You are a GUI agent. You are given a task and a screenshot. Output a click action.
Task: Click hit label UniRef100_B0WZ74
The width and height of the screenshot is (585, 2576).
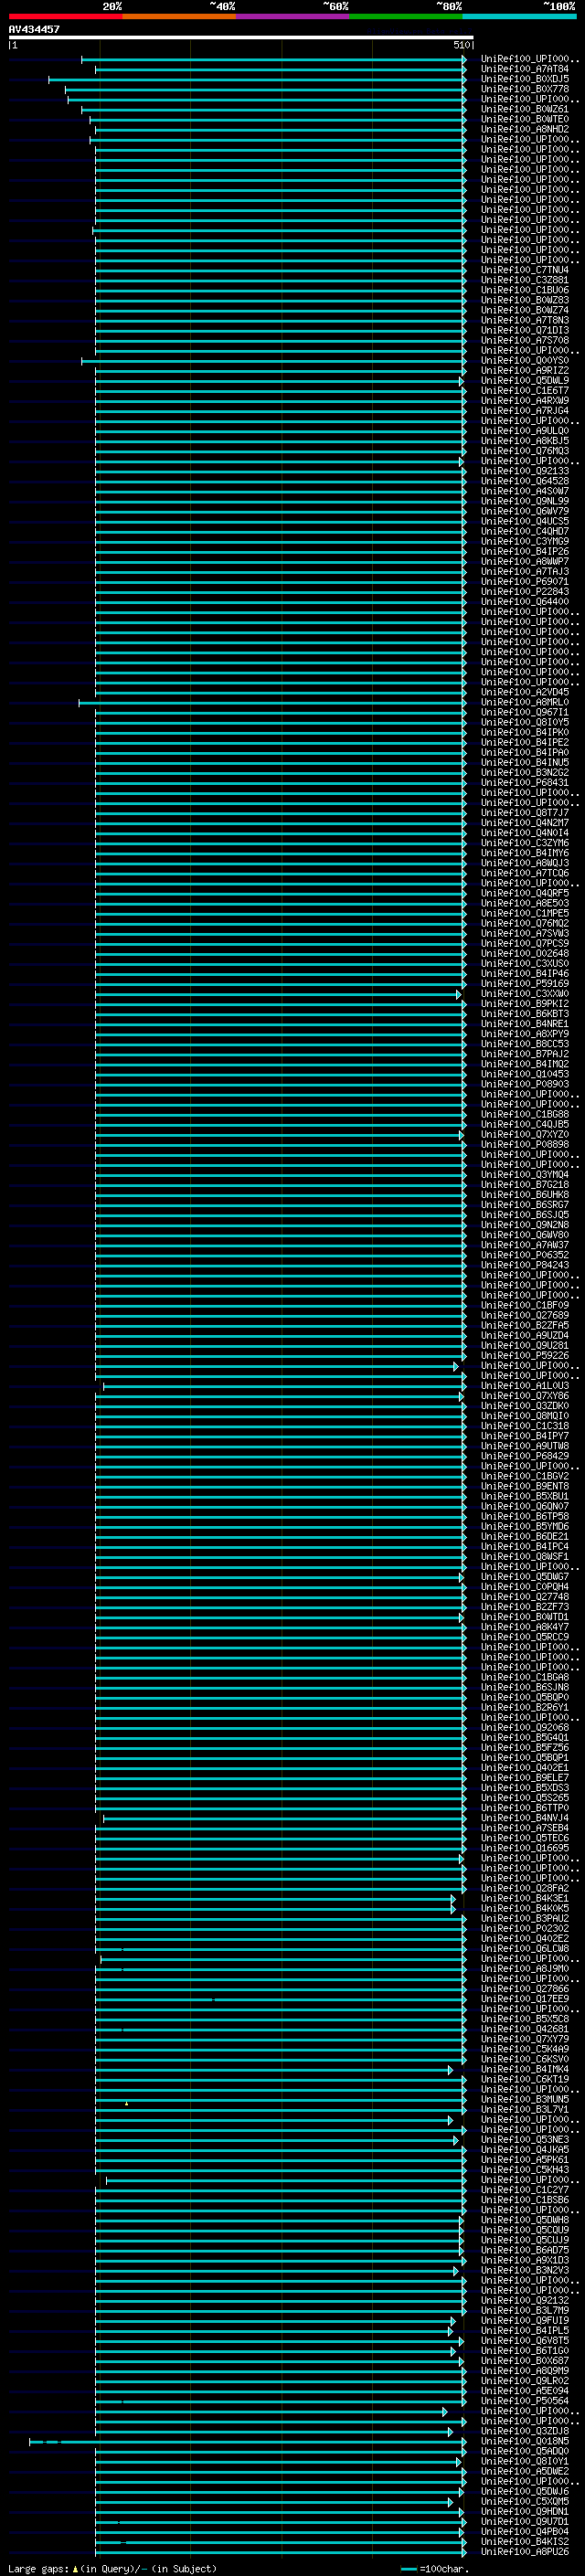click(x=524, y=310)
